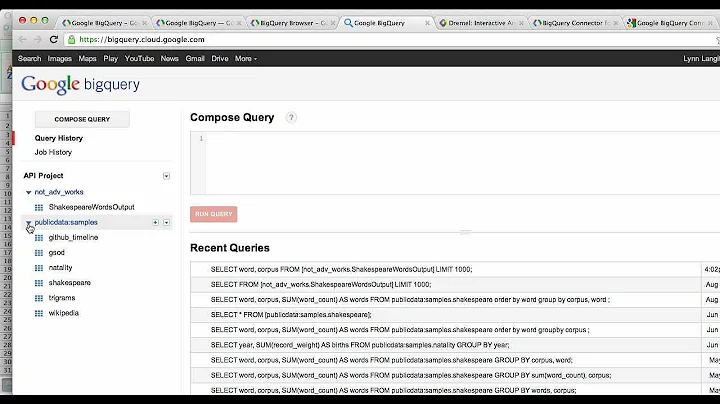Screen dimensions: 720x404
Task: Open the ShakespeareWordsOutput table
Action: click(x=91, y=207)
